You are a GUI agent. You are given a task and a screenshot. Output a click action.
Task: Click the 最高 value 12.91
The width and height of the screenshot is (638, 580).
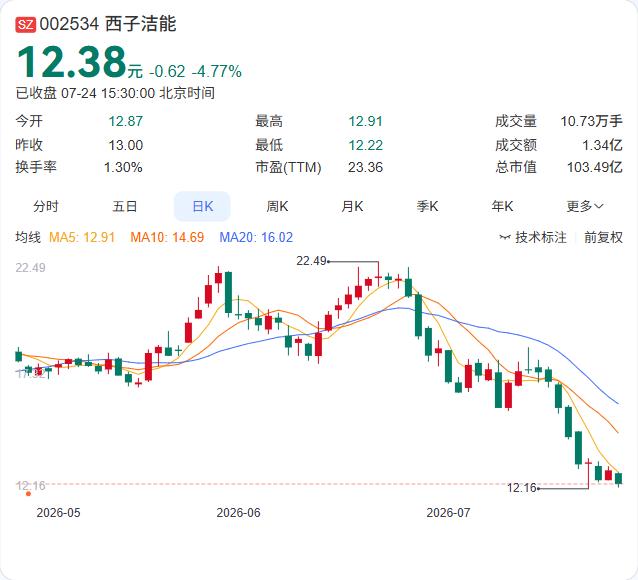[x=365, y=121]
